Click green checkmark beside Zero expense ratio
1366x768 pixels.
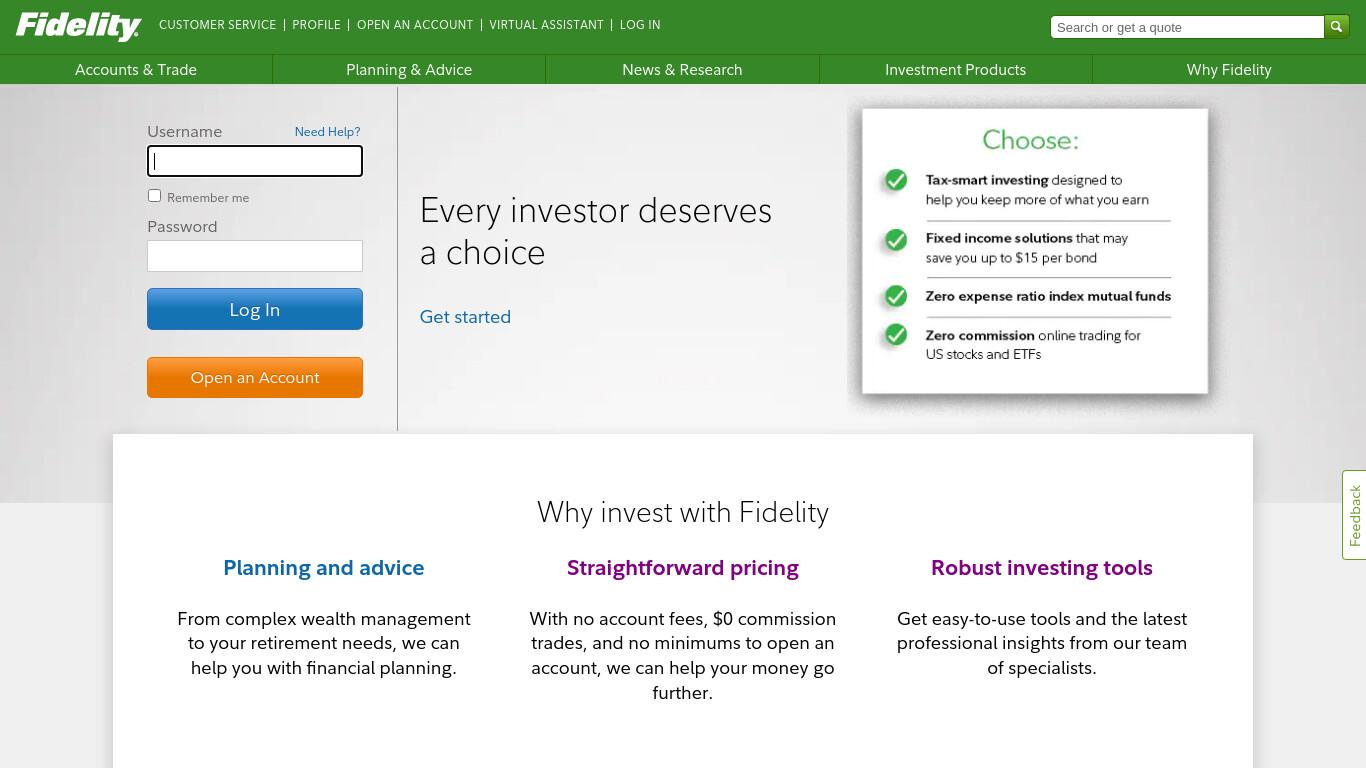pyautogui.click(x=896, y=296)
